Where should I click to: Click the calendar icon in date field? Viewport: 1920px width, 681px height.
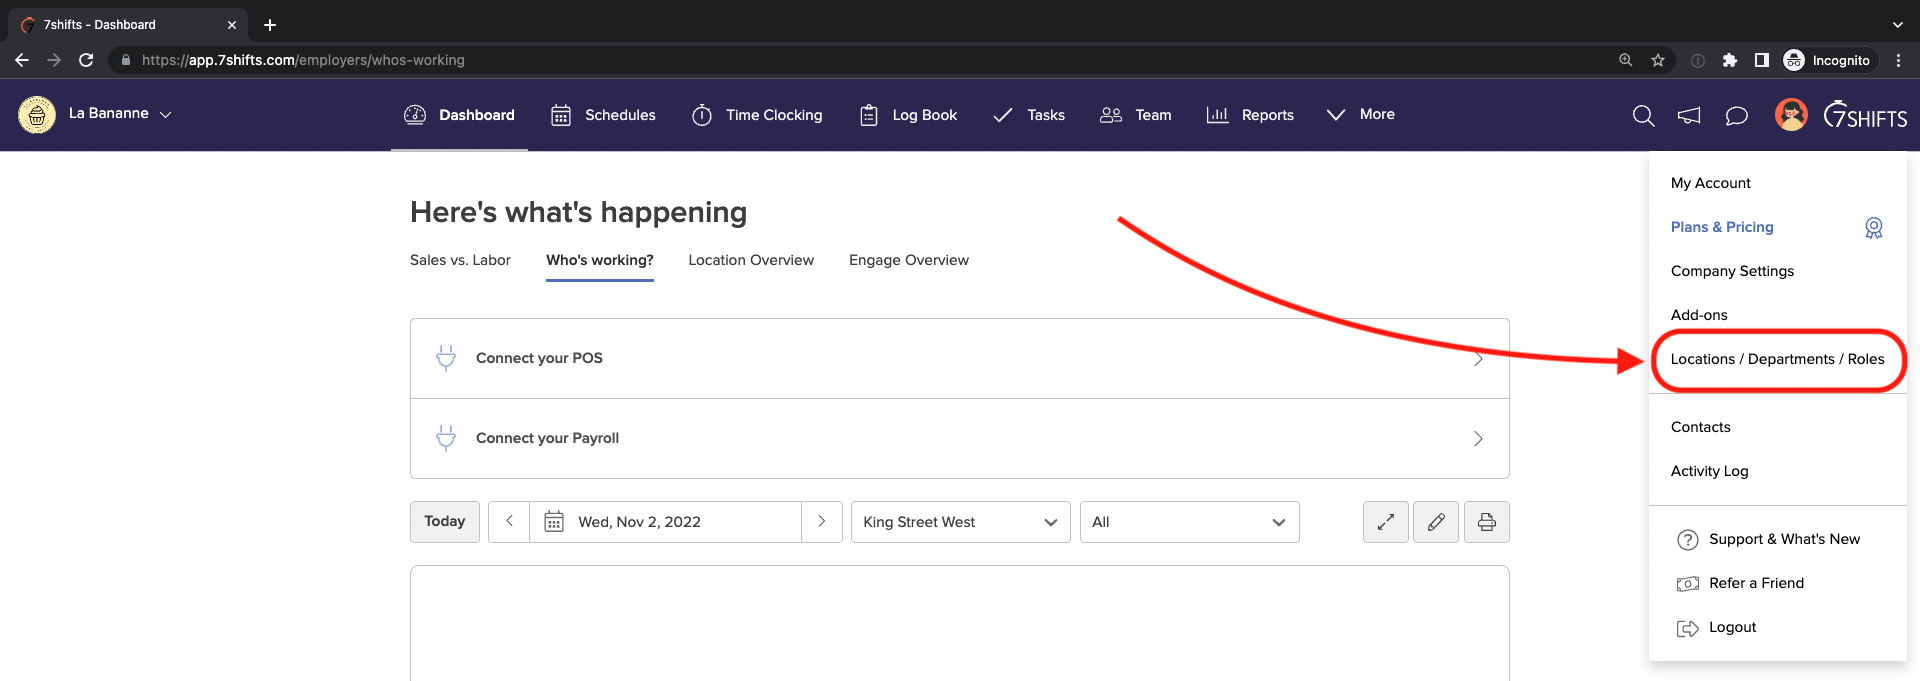[554, 522]
